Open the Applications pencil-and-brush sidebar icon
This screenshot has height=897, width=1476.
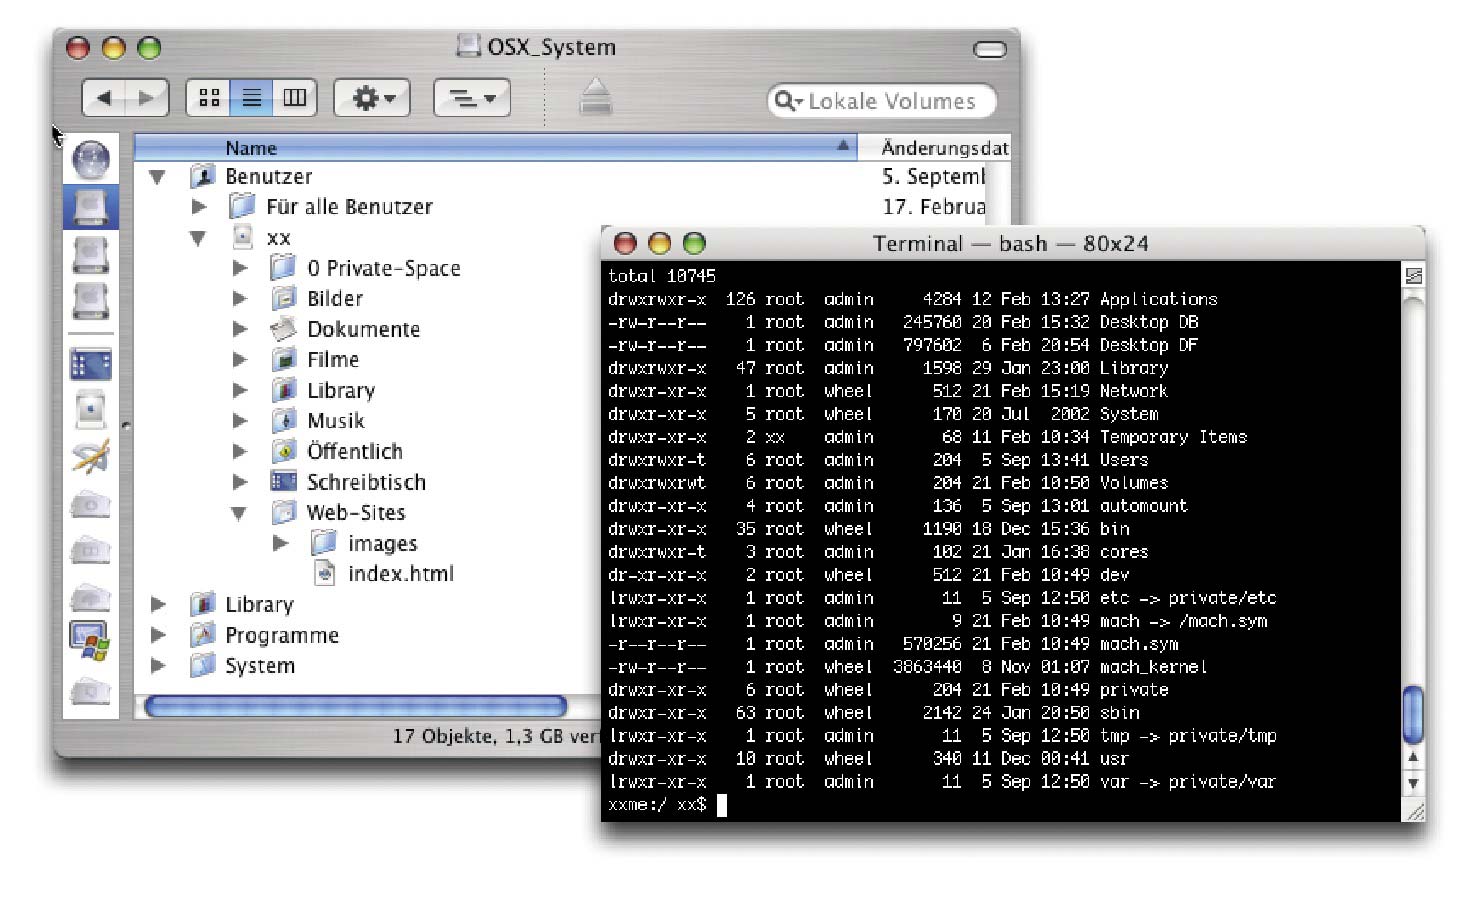click(x=91, y=455)
